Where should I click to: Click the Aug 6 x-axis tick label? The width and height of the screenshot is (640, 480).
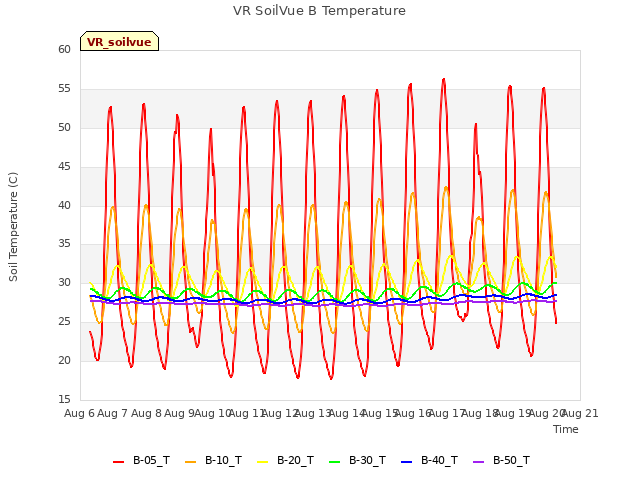point(79,413)
